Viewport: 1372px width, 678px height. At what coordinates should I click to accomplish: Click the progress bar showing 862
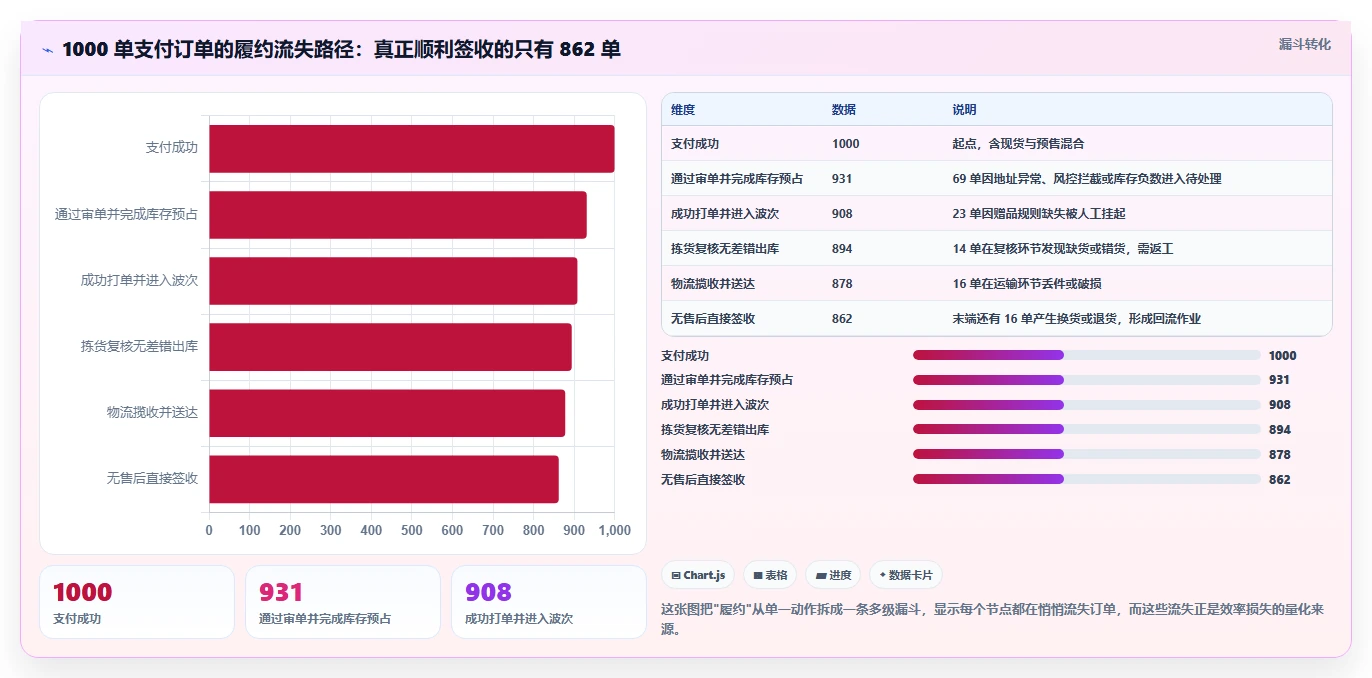coord(1087,479)
